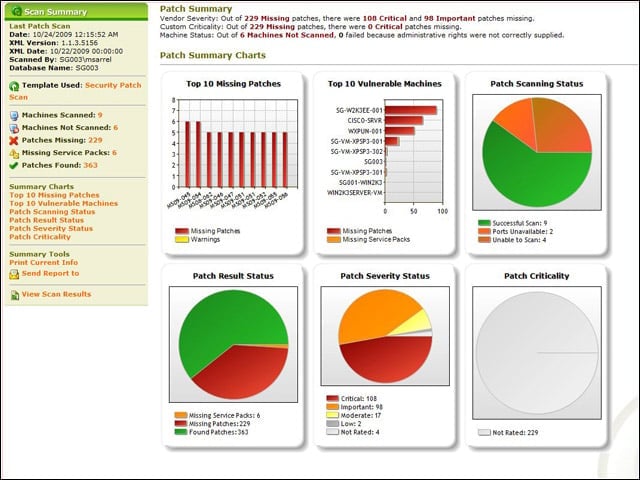The height and width of the screenshot is (480, 640).
Task: Click the Patch Result Status pie chart
Action: point(233,345)
